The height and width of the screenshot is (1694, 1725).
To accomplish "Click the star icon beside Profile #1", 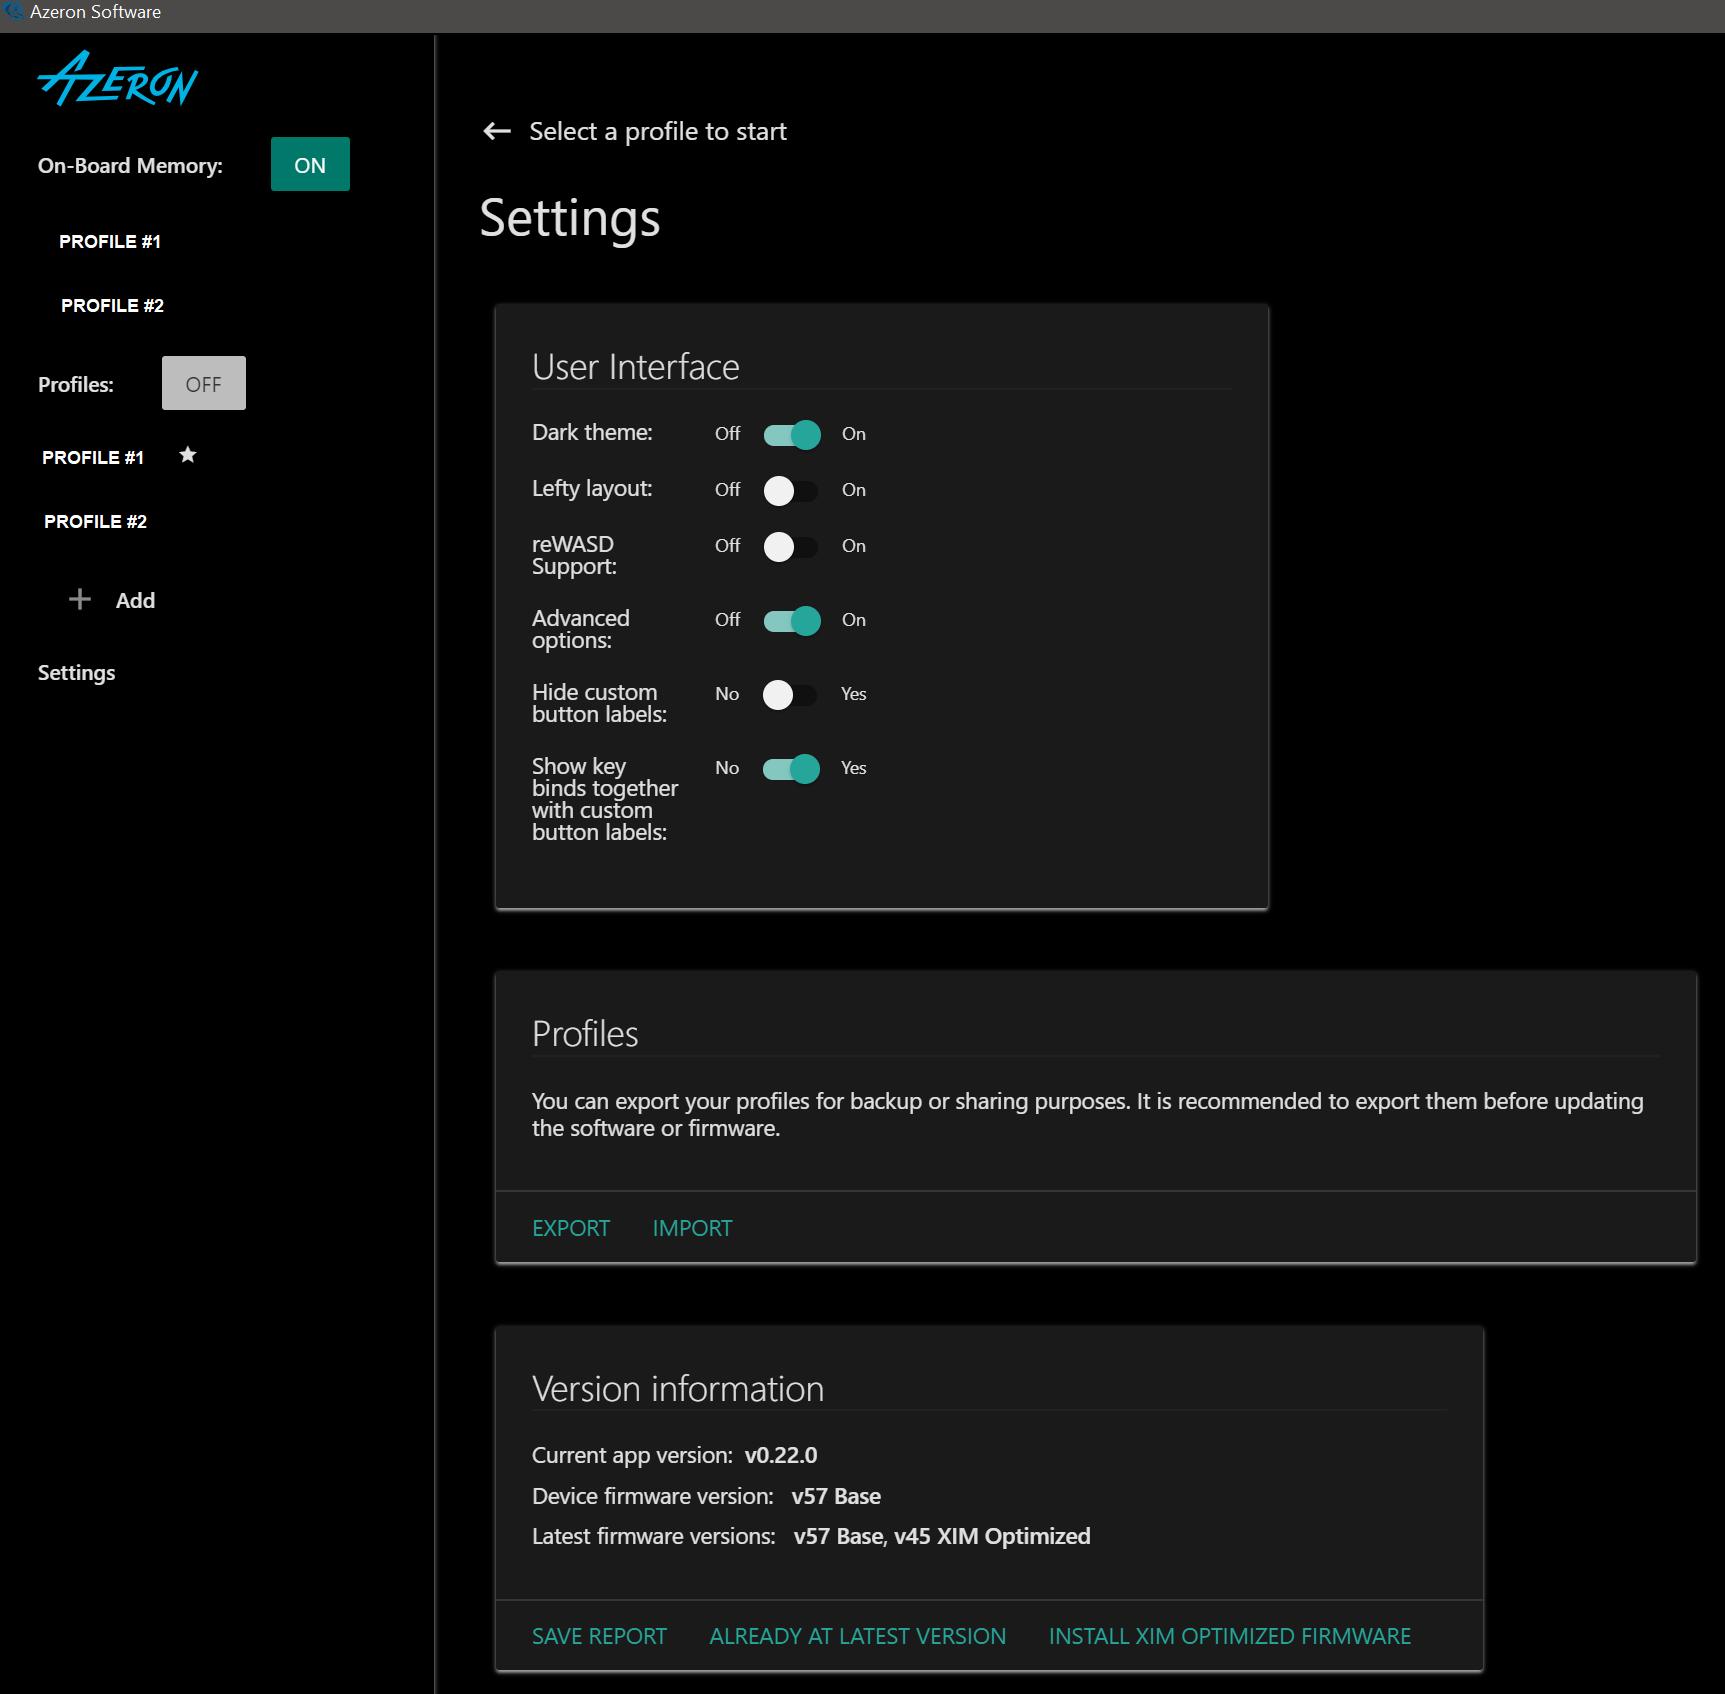I will (187, 455).
